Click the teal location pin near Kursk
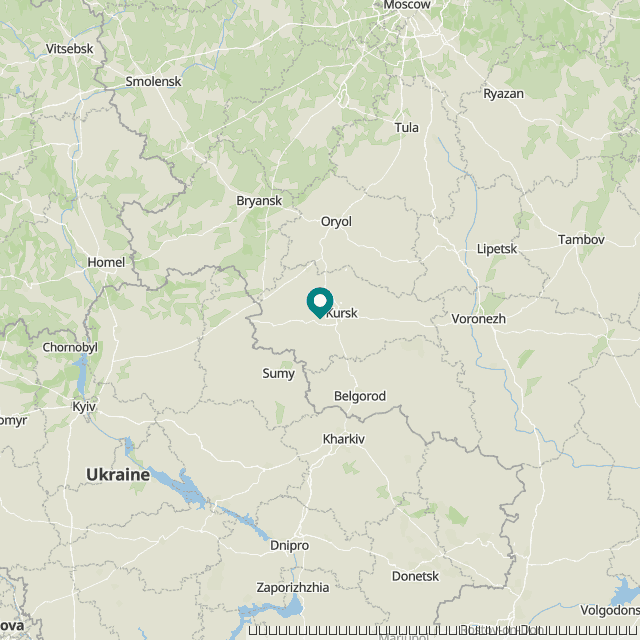640x640 pixels. click(x=320, y=302)
